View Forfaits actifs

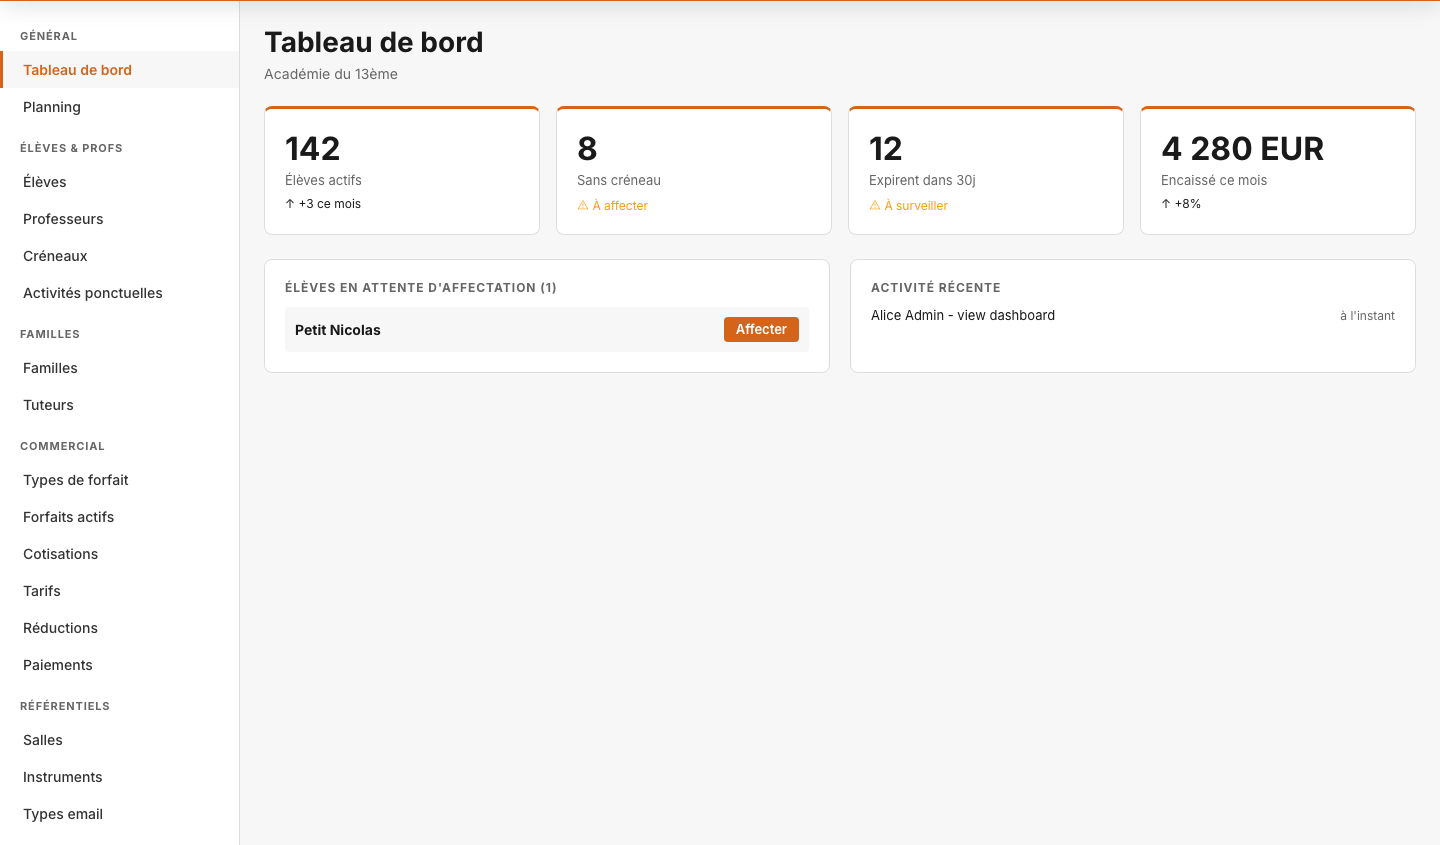[120, 517]
